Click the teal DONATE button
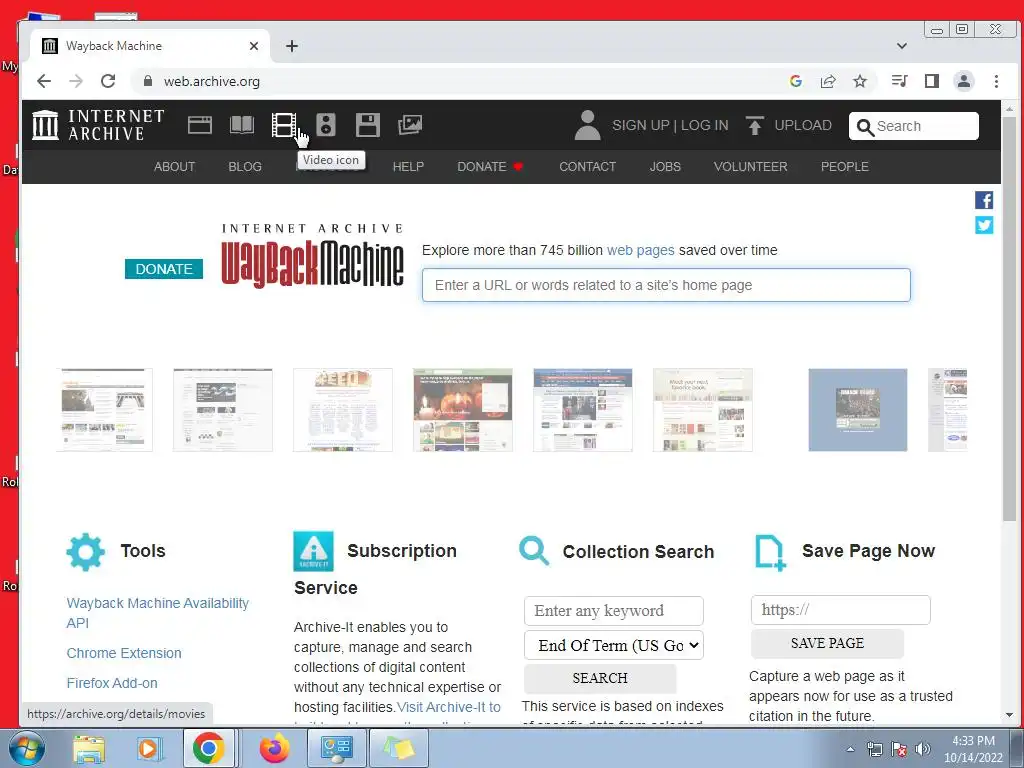The height and width of the screenshot is (768, 1024). coord(164,269)
